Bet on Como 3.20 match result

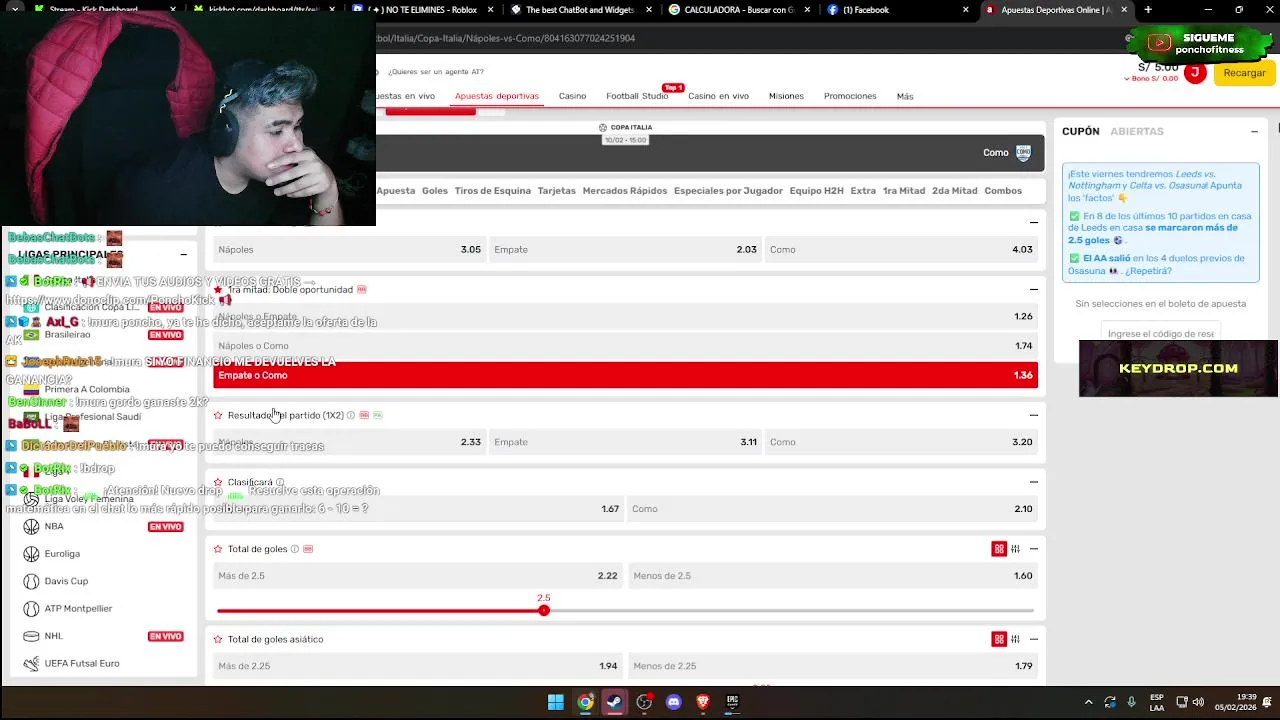[x=901, y=442]
